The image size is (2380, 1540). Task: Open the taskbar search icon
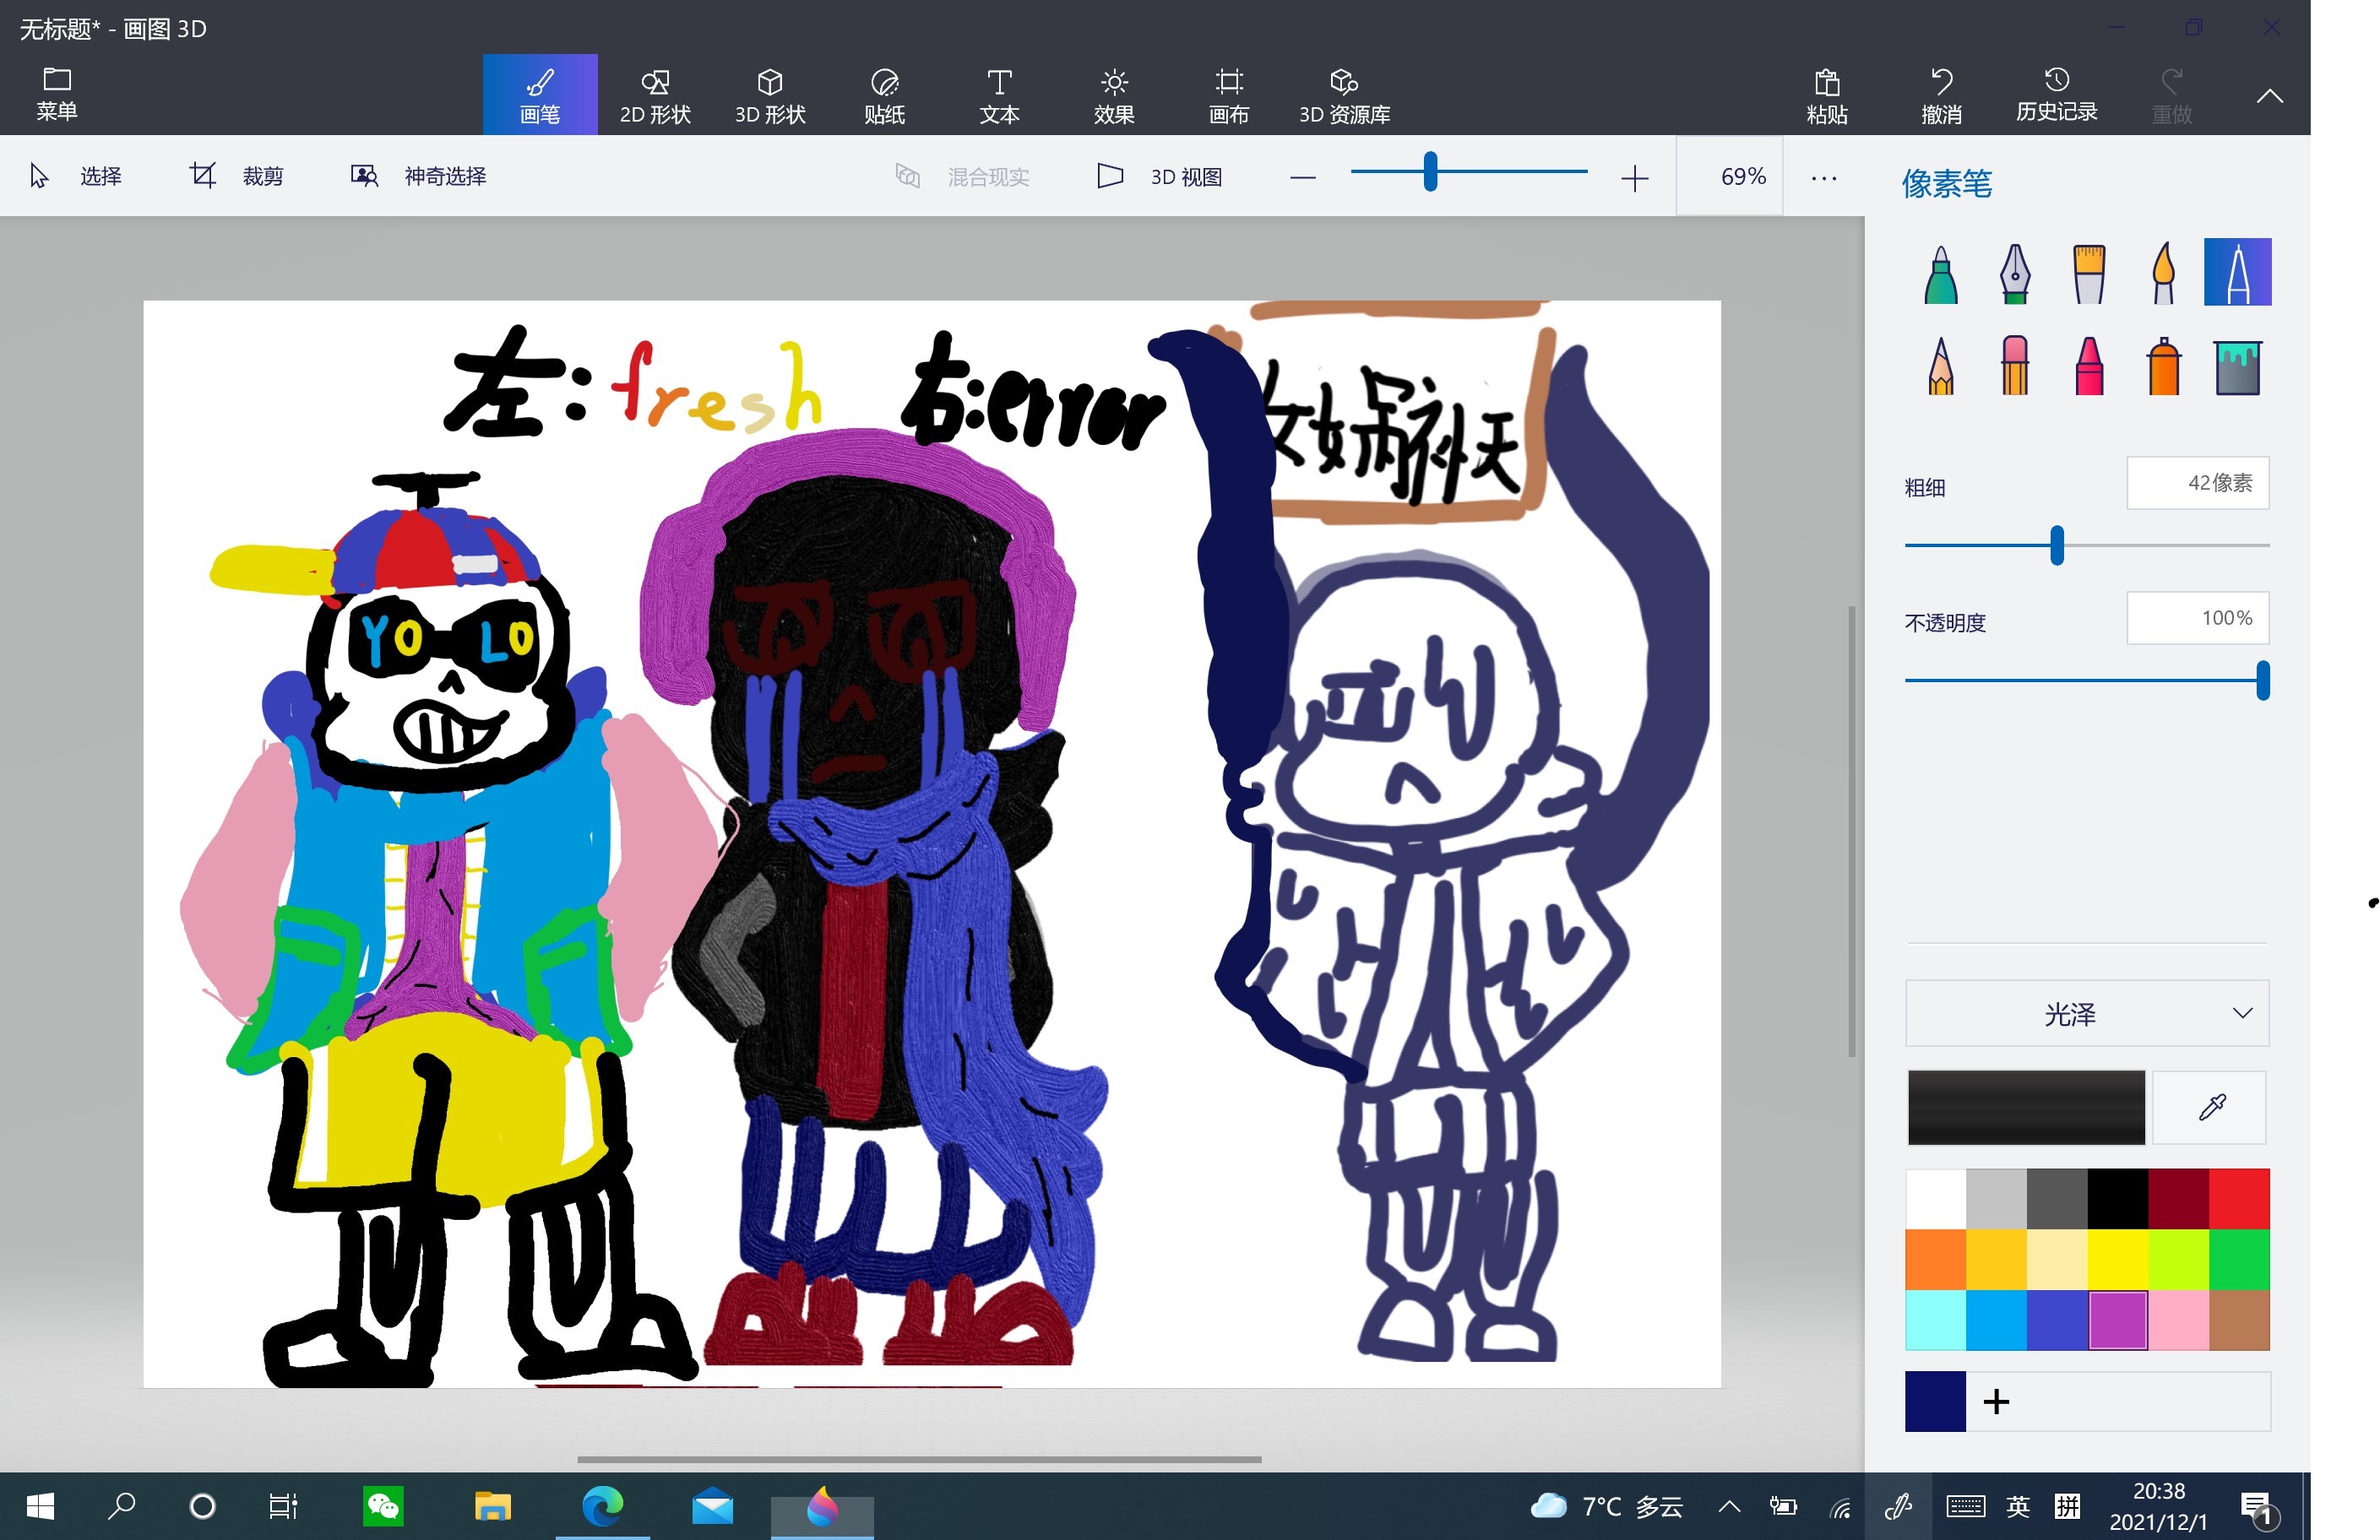click(121, 1506)
